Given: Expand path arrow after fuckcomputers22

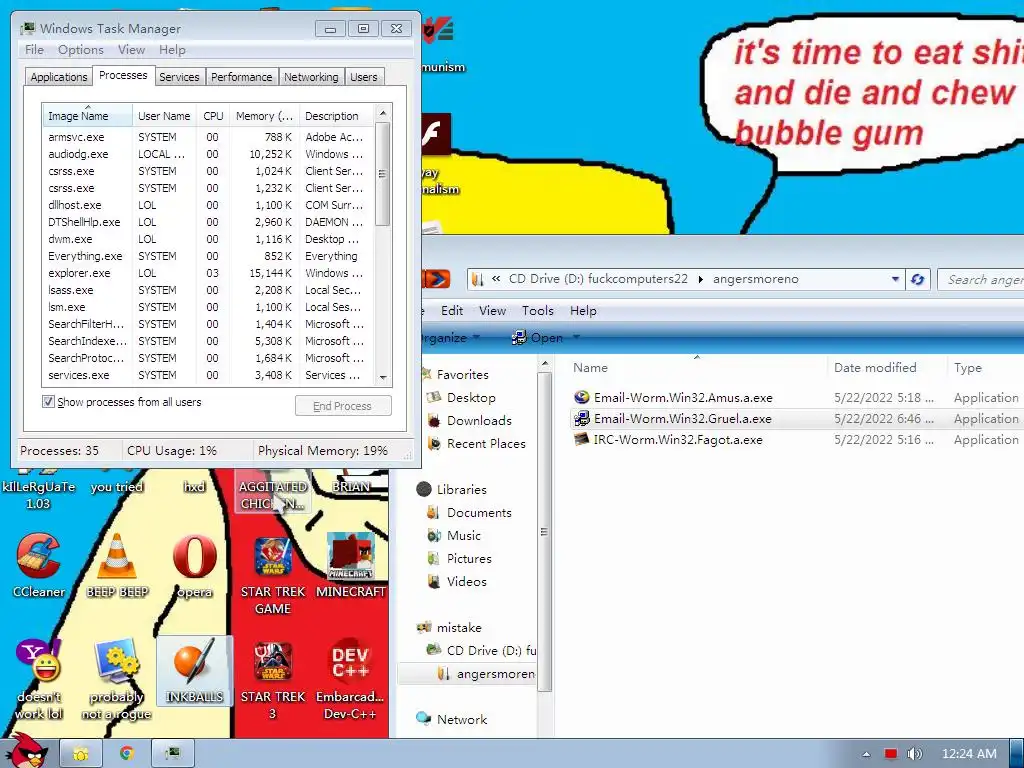Looking at the screenshot, I should [x=701, y=280].
